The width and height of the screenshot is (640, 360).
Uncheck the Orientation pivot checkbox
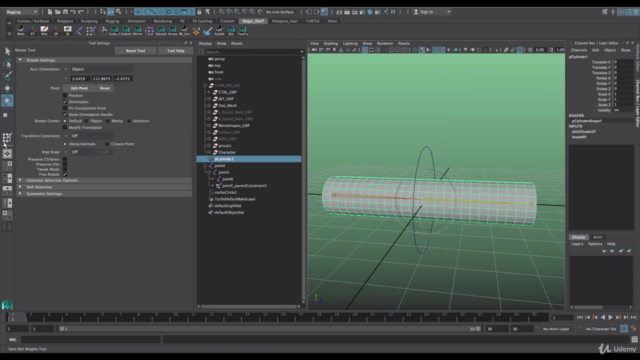tap(65, 102)
